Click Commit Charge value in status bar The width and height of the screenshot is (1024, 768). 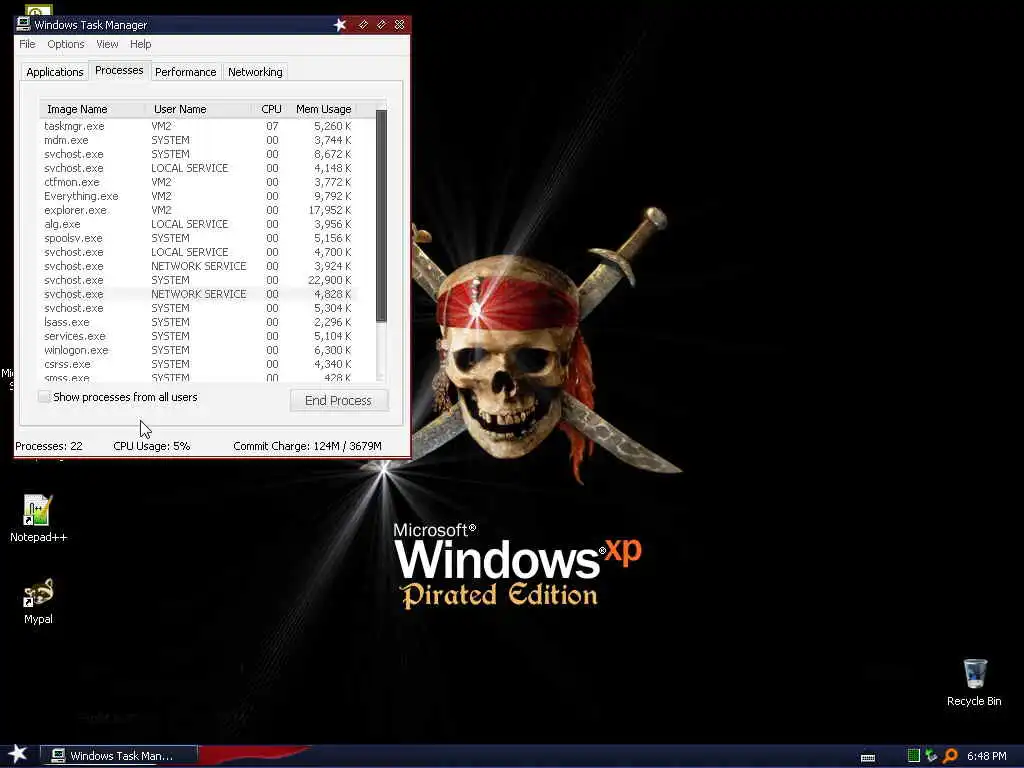(308, 446)
